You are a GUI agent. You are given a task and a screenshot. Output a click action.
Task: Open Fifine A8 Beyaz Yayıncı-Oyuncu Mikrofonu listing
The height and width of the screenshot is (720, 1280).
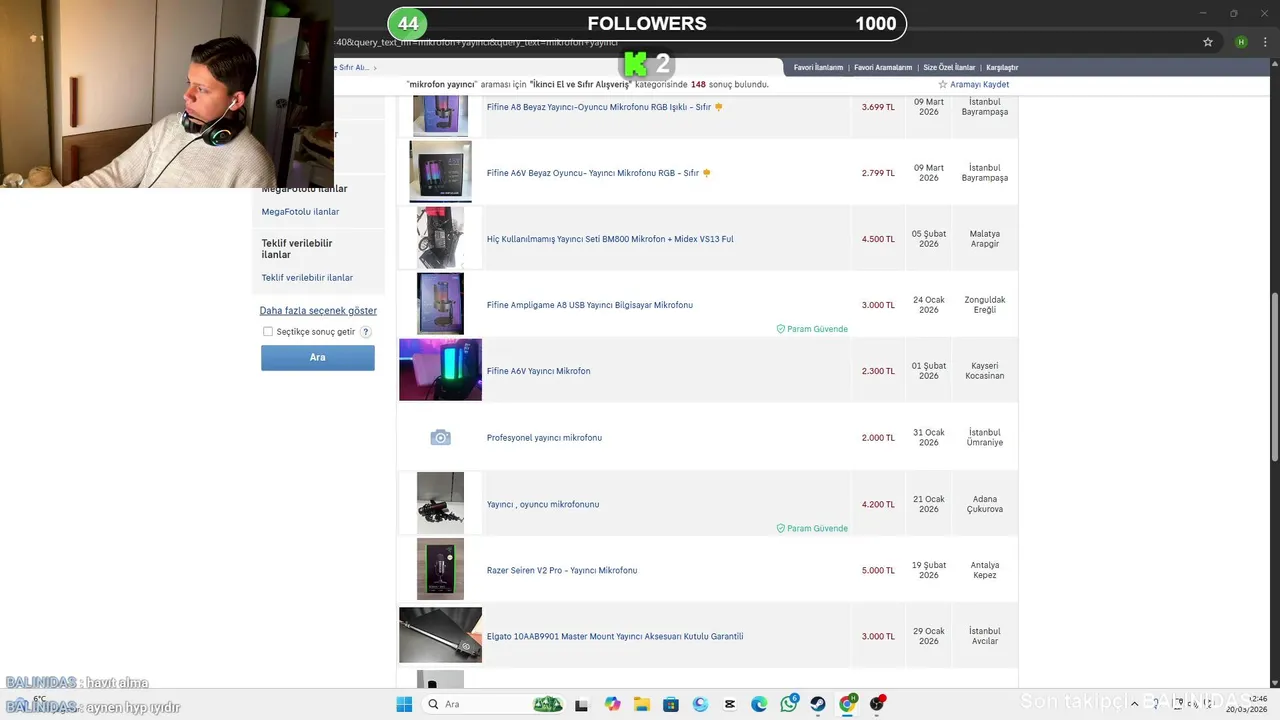tap(598, 107)
